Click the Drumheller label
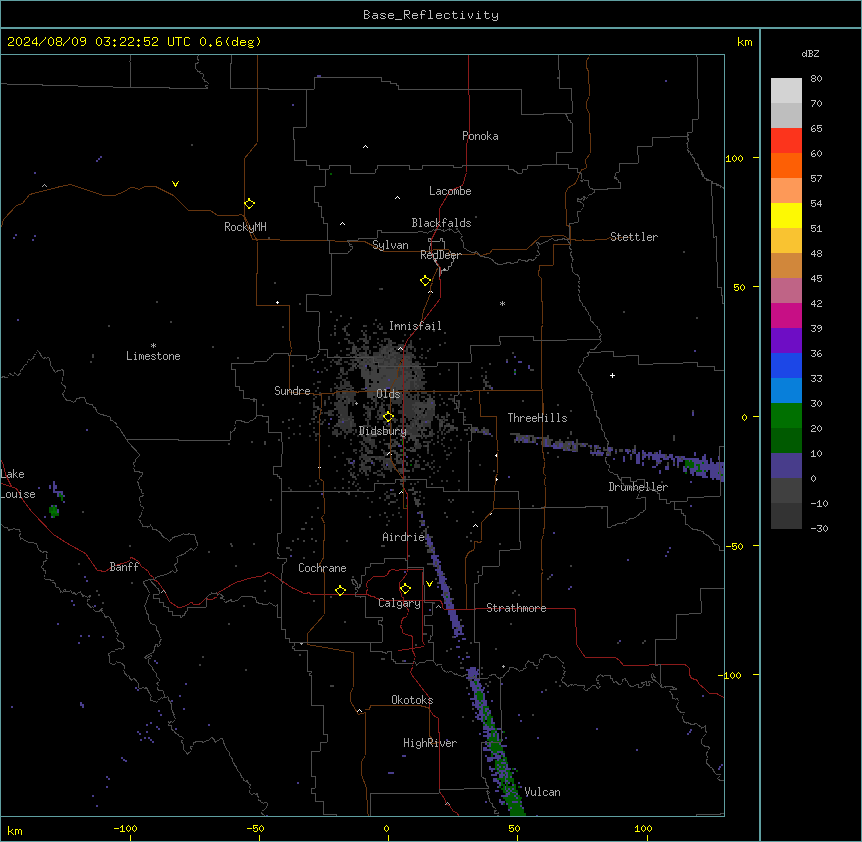Viewport: 862px width, 842px height. [638, 487]
